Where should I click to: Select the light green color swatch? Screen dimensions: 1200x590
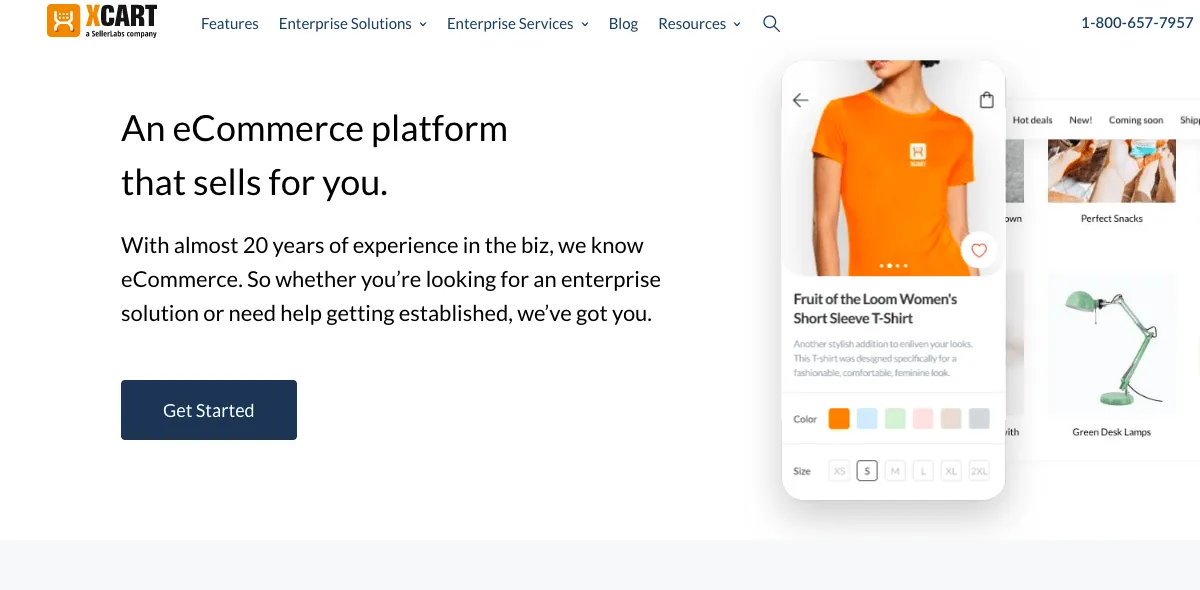[x=895, y=419]
